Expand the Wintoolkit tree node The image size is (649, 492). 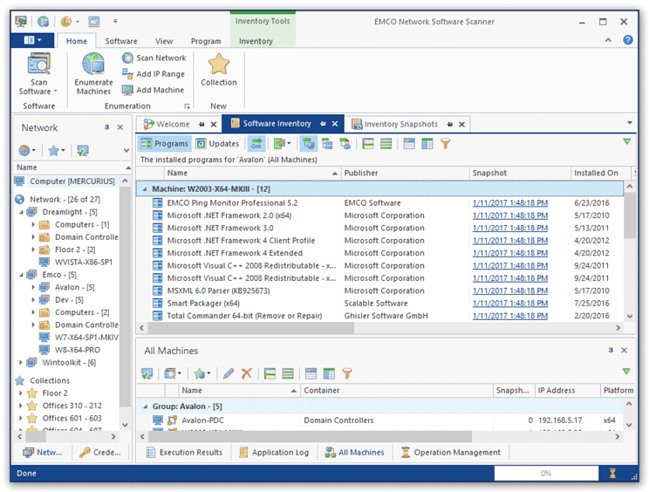tap(21, 362)
